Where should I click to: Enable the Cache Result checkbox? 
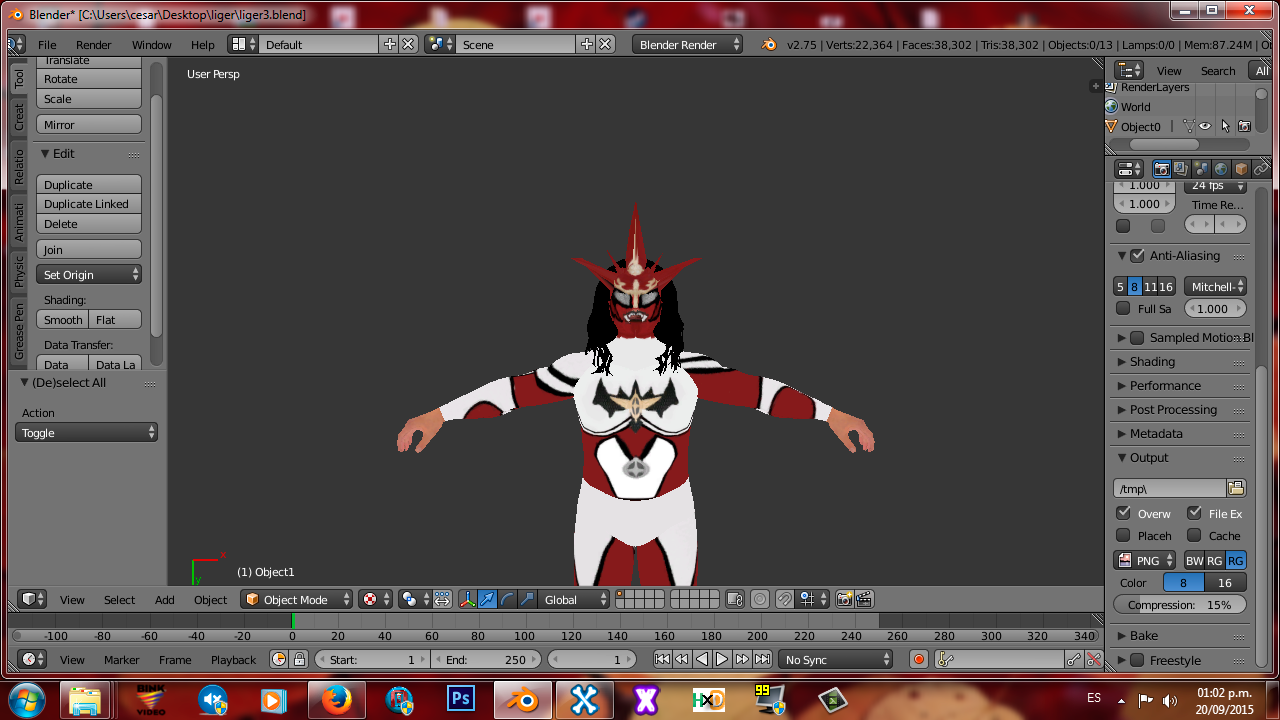(x=1194, y=535)
